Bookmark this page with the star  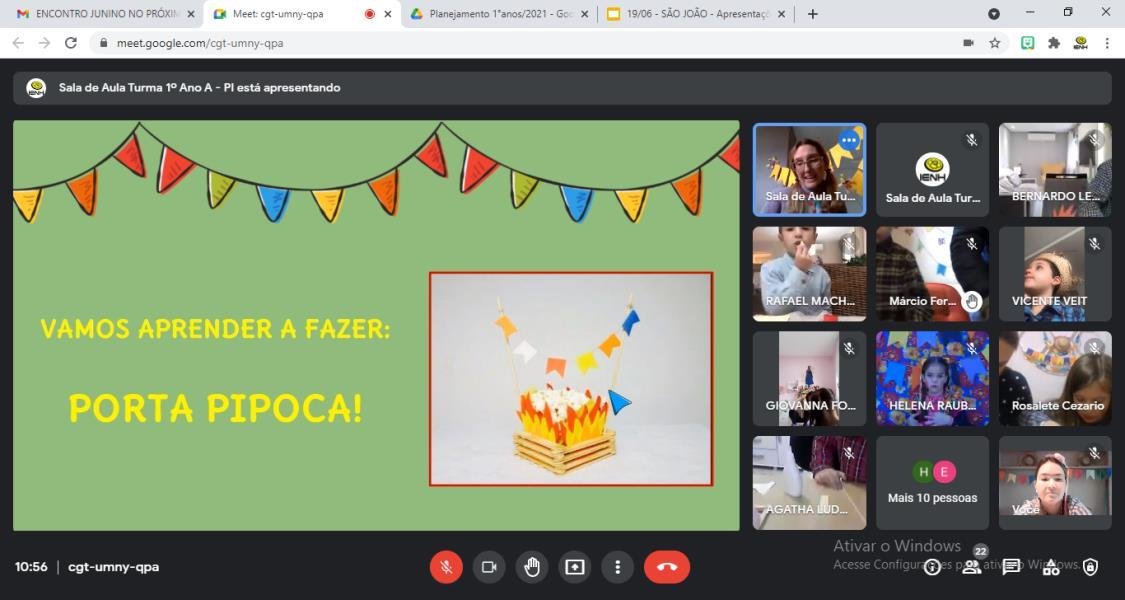click(994, 43)
